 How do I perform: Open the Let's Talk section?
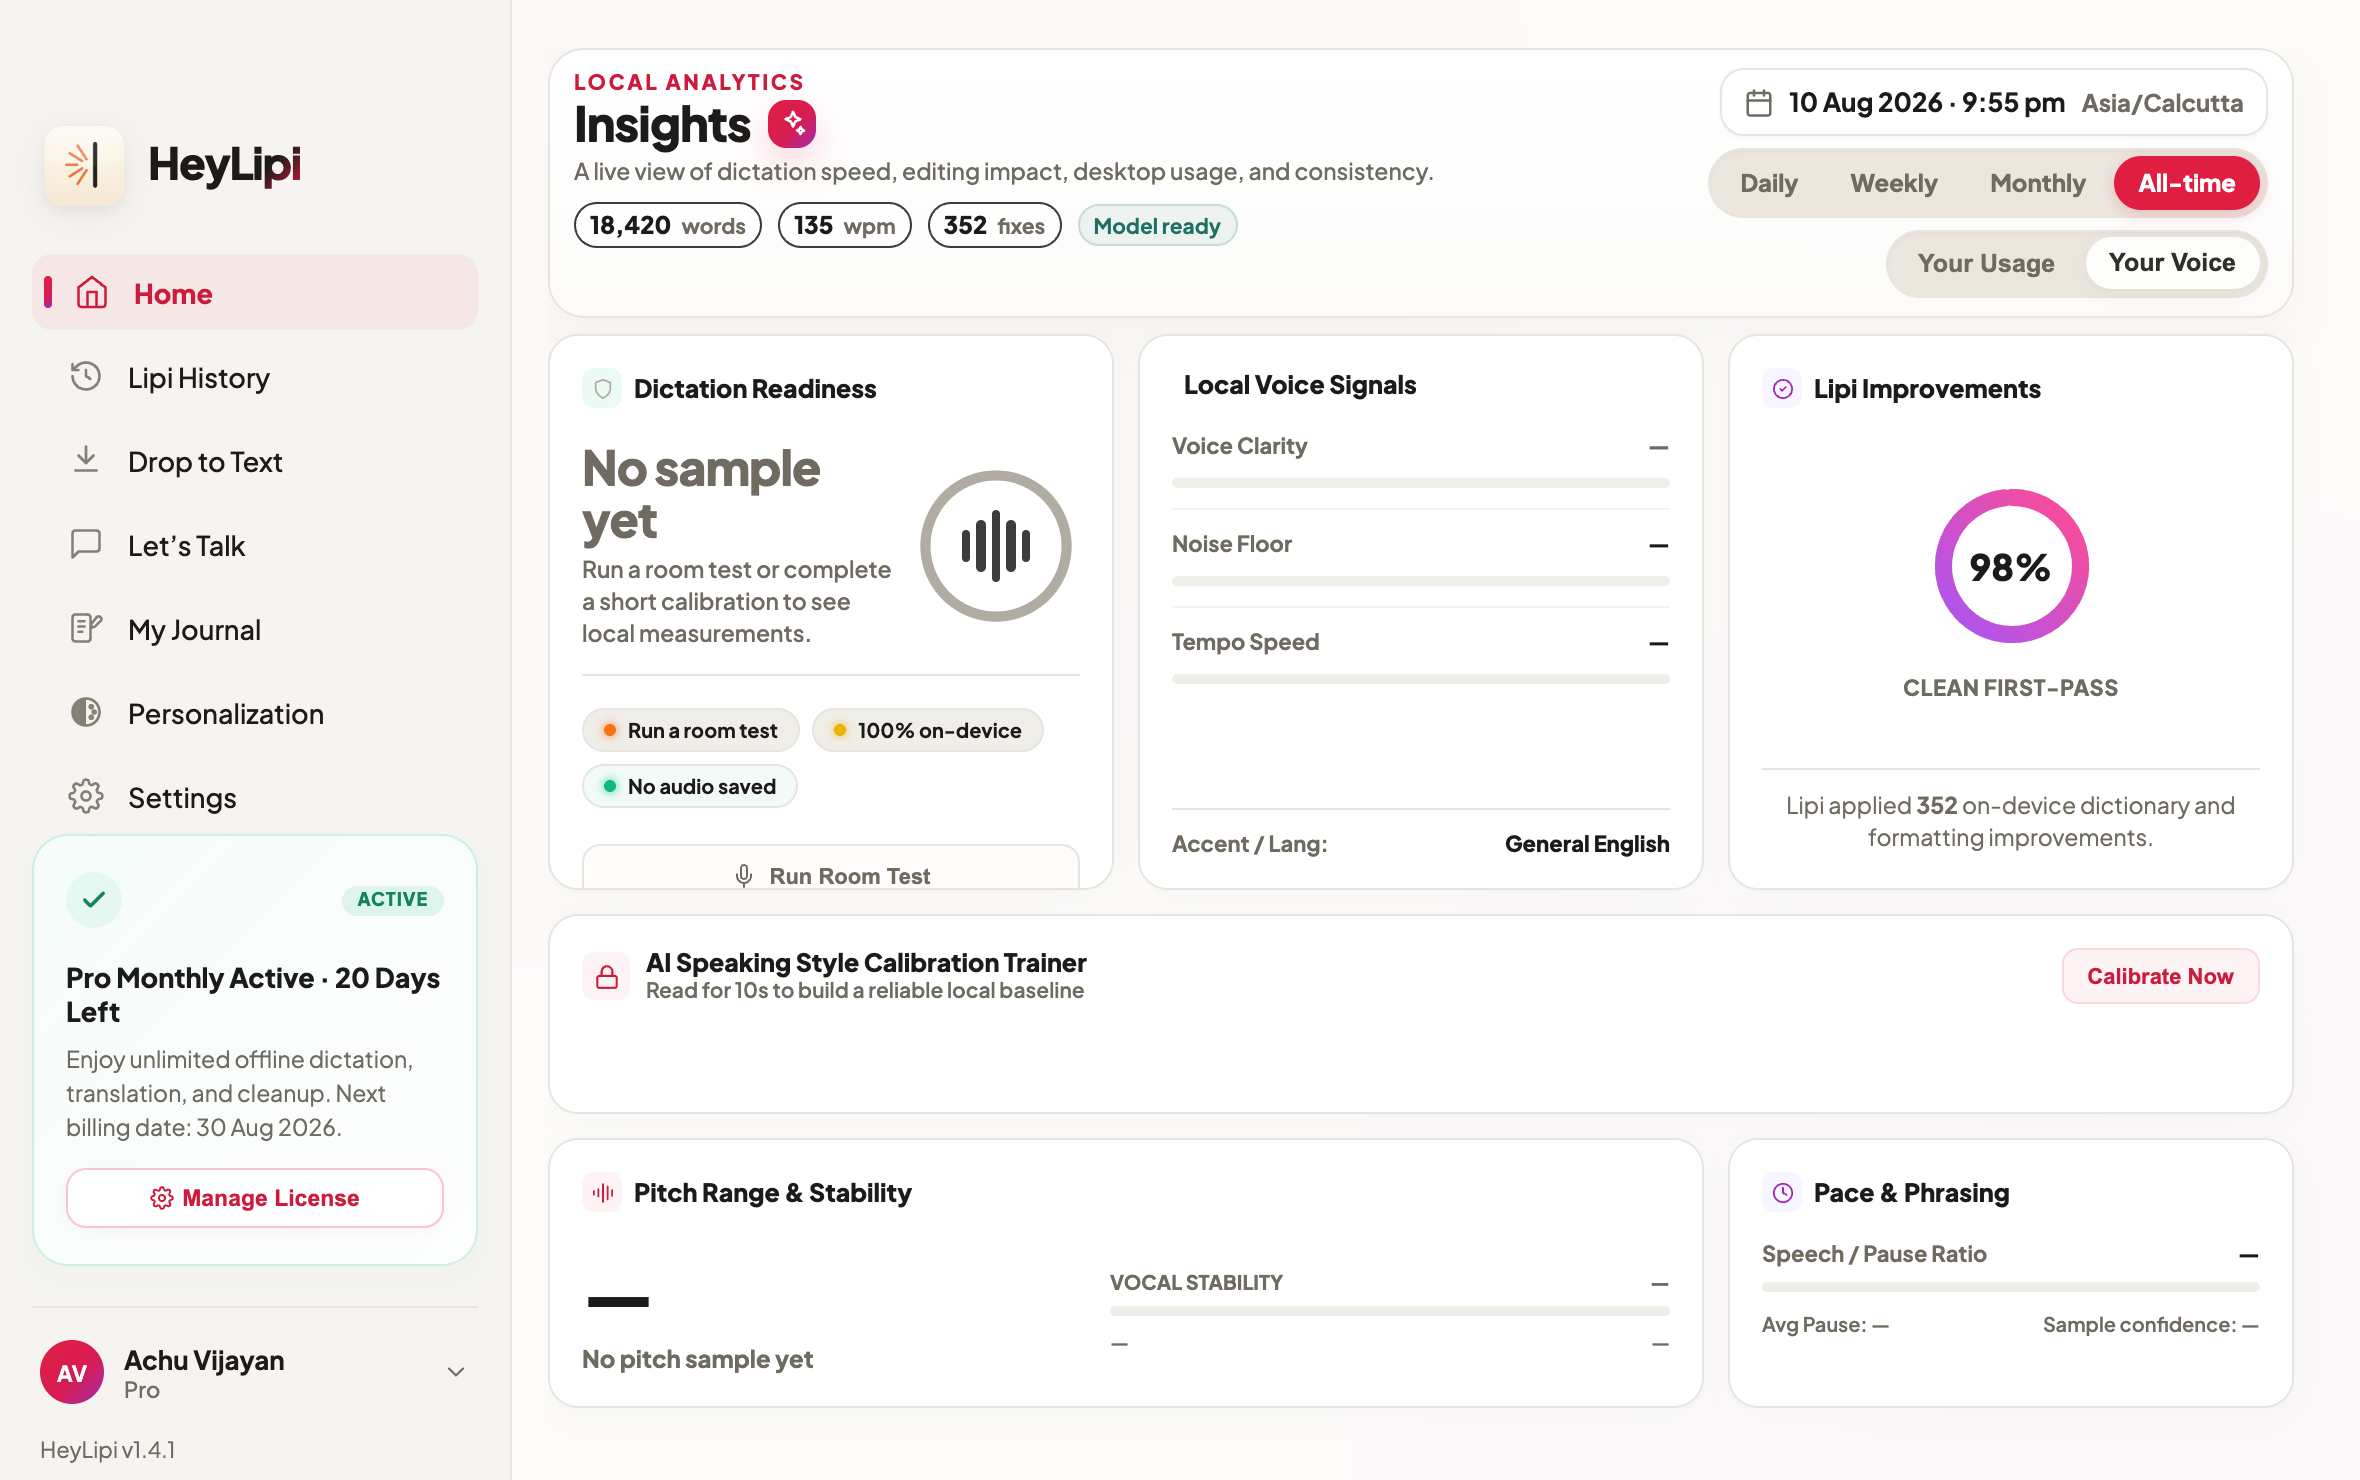(255, 546)
